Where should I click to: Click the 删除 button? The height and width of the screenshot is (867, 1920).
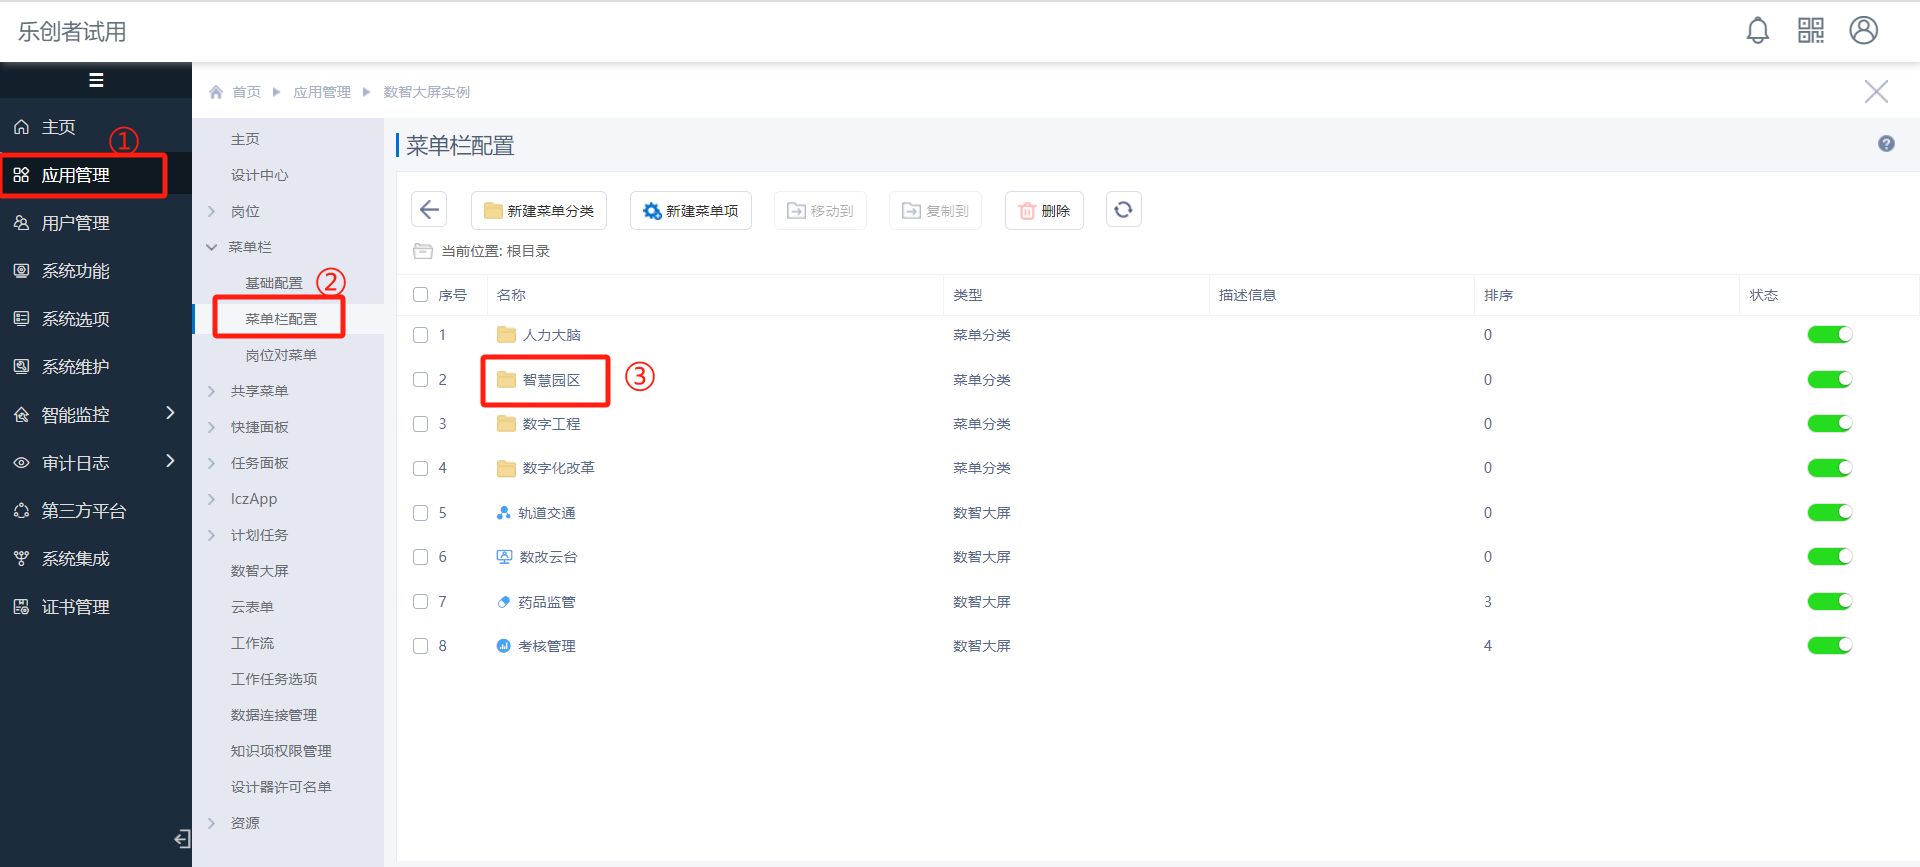1044,211
